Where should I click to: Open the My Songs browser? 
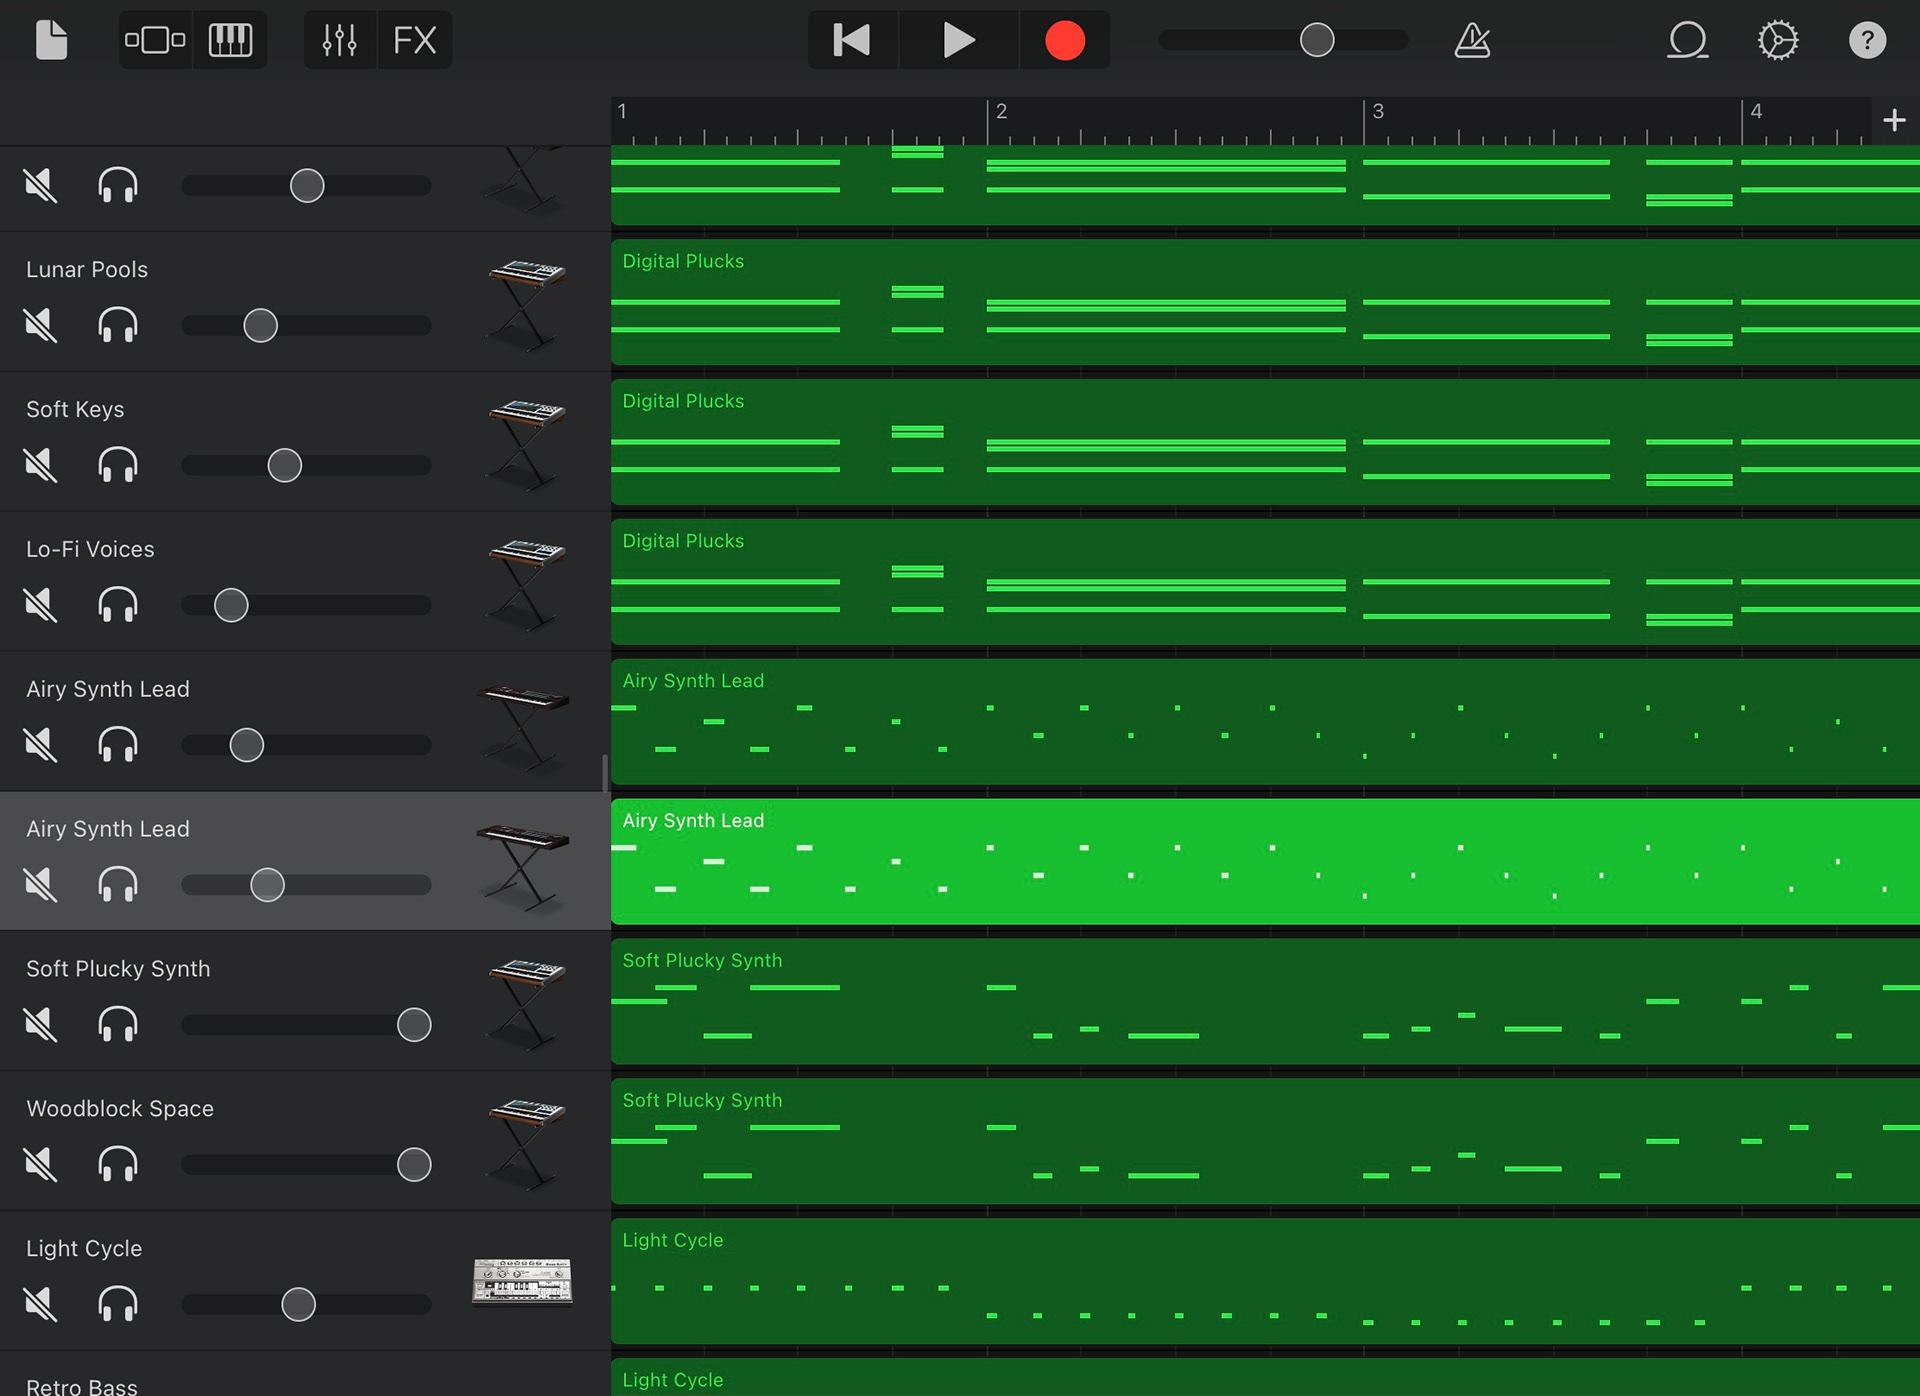(51, 40)
